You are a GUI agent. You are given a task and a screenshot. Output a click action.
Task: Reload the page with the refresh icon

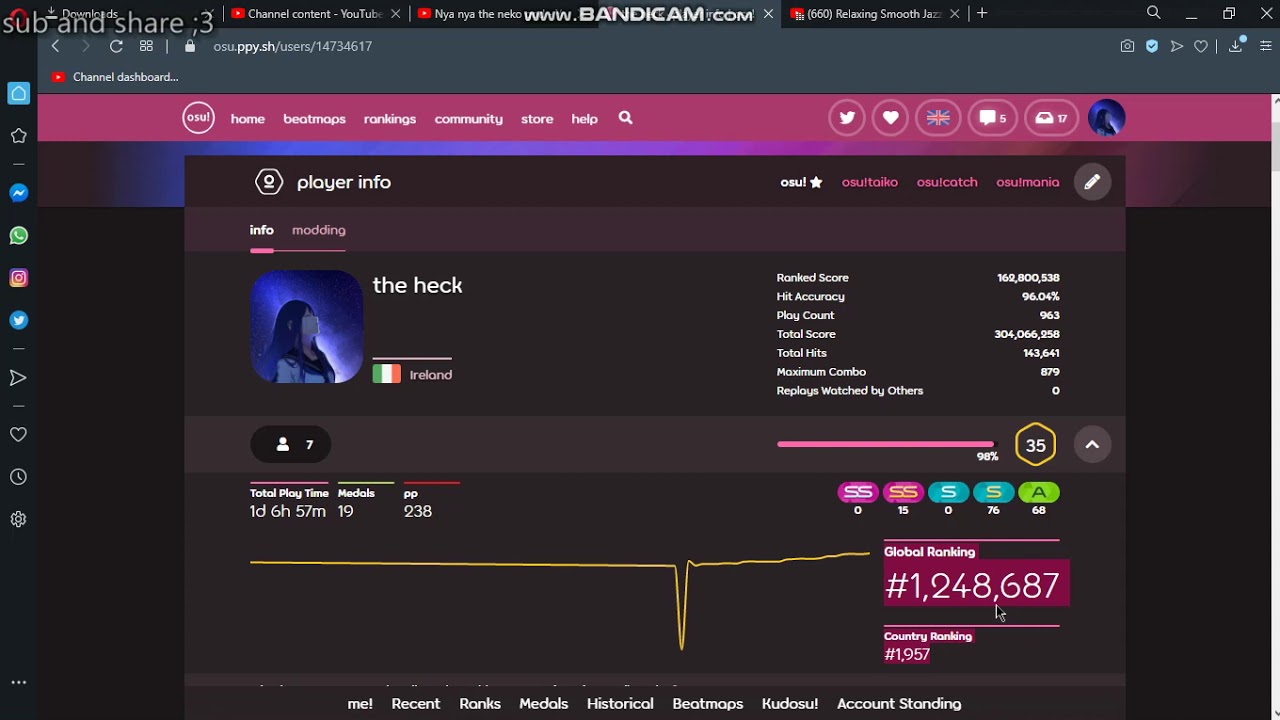(116, 46)
